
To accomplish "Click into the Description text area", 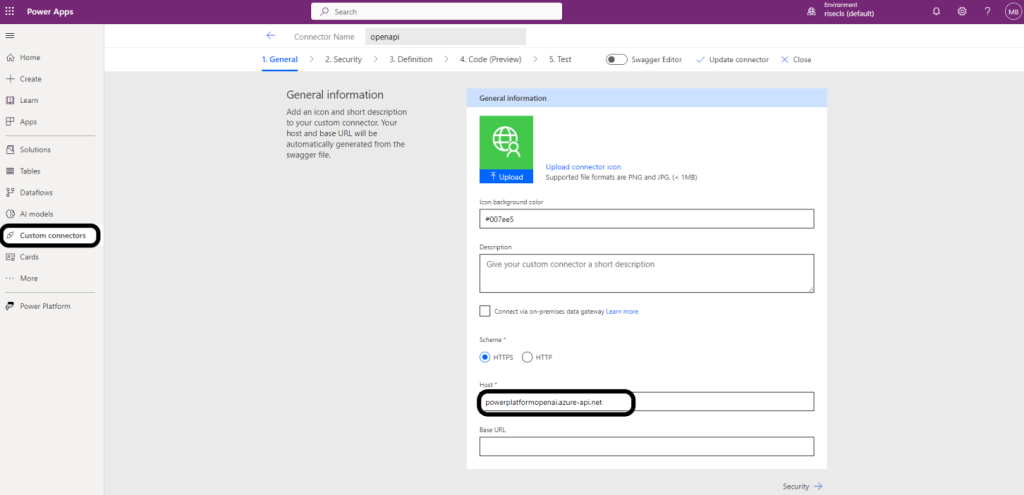I will coord(646,273).
